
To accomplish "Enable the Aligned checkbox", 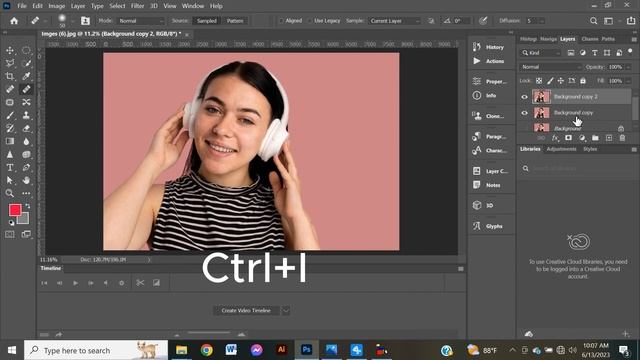I will pyautogui.click(x=281, y=21).
